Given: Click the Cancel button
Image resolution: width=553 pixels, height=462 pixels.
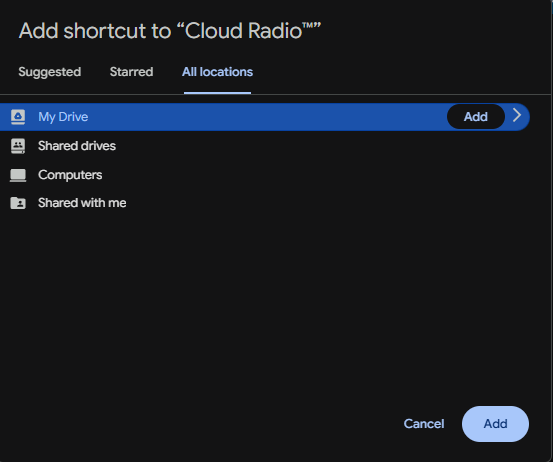Looking at the screenshot, I should (424, 424).
